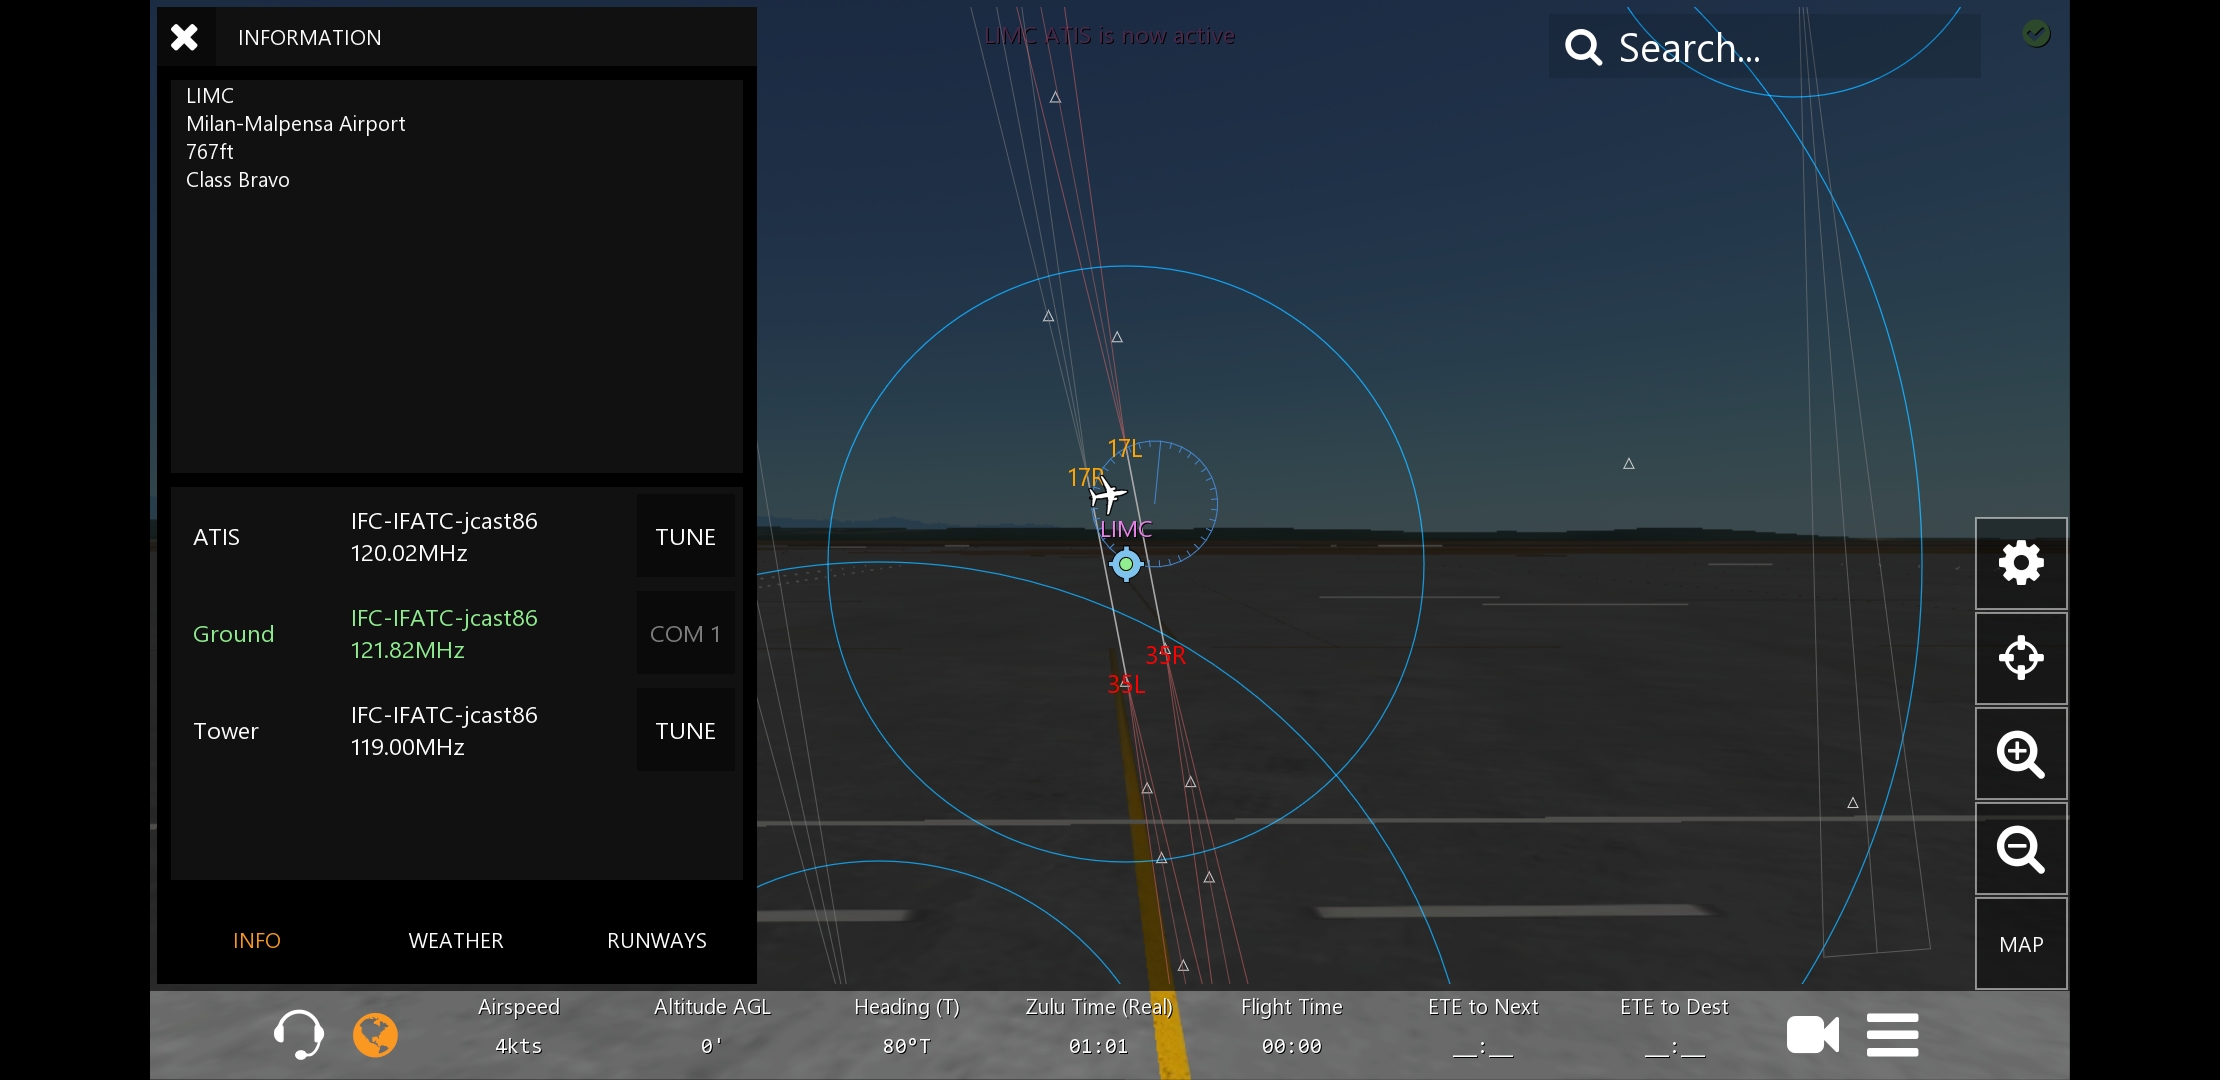Viewport: 2220px width, 1080px height.
Task: Switch to the RUNWAYS tab
Action: coord(656,940)
